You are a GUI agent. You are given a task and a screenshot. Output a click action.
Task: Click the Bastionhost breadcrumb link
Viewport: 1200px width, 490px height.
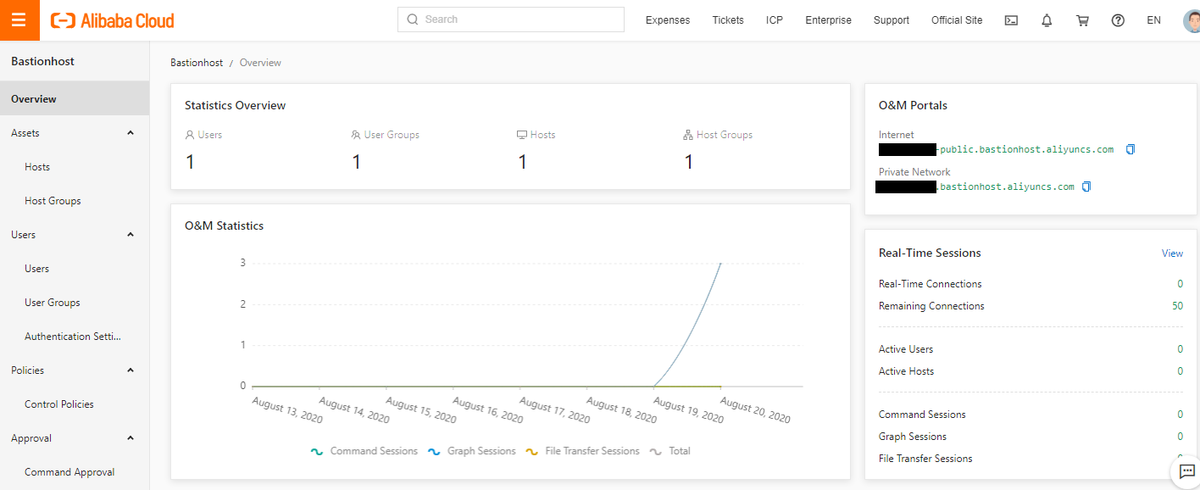pos(196,62)
